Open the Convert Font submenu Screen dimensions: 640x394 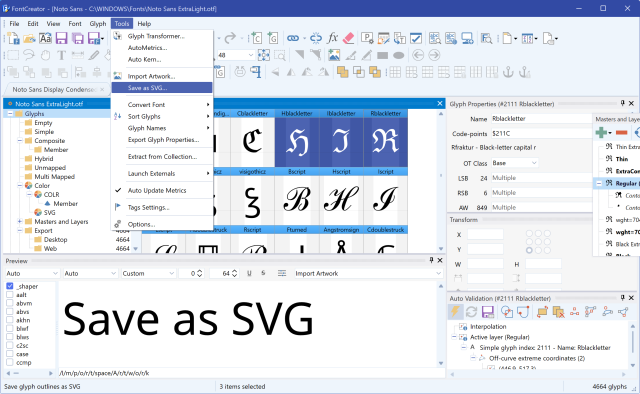point(162,105)
